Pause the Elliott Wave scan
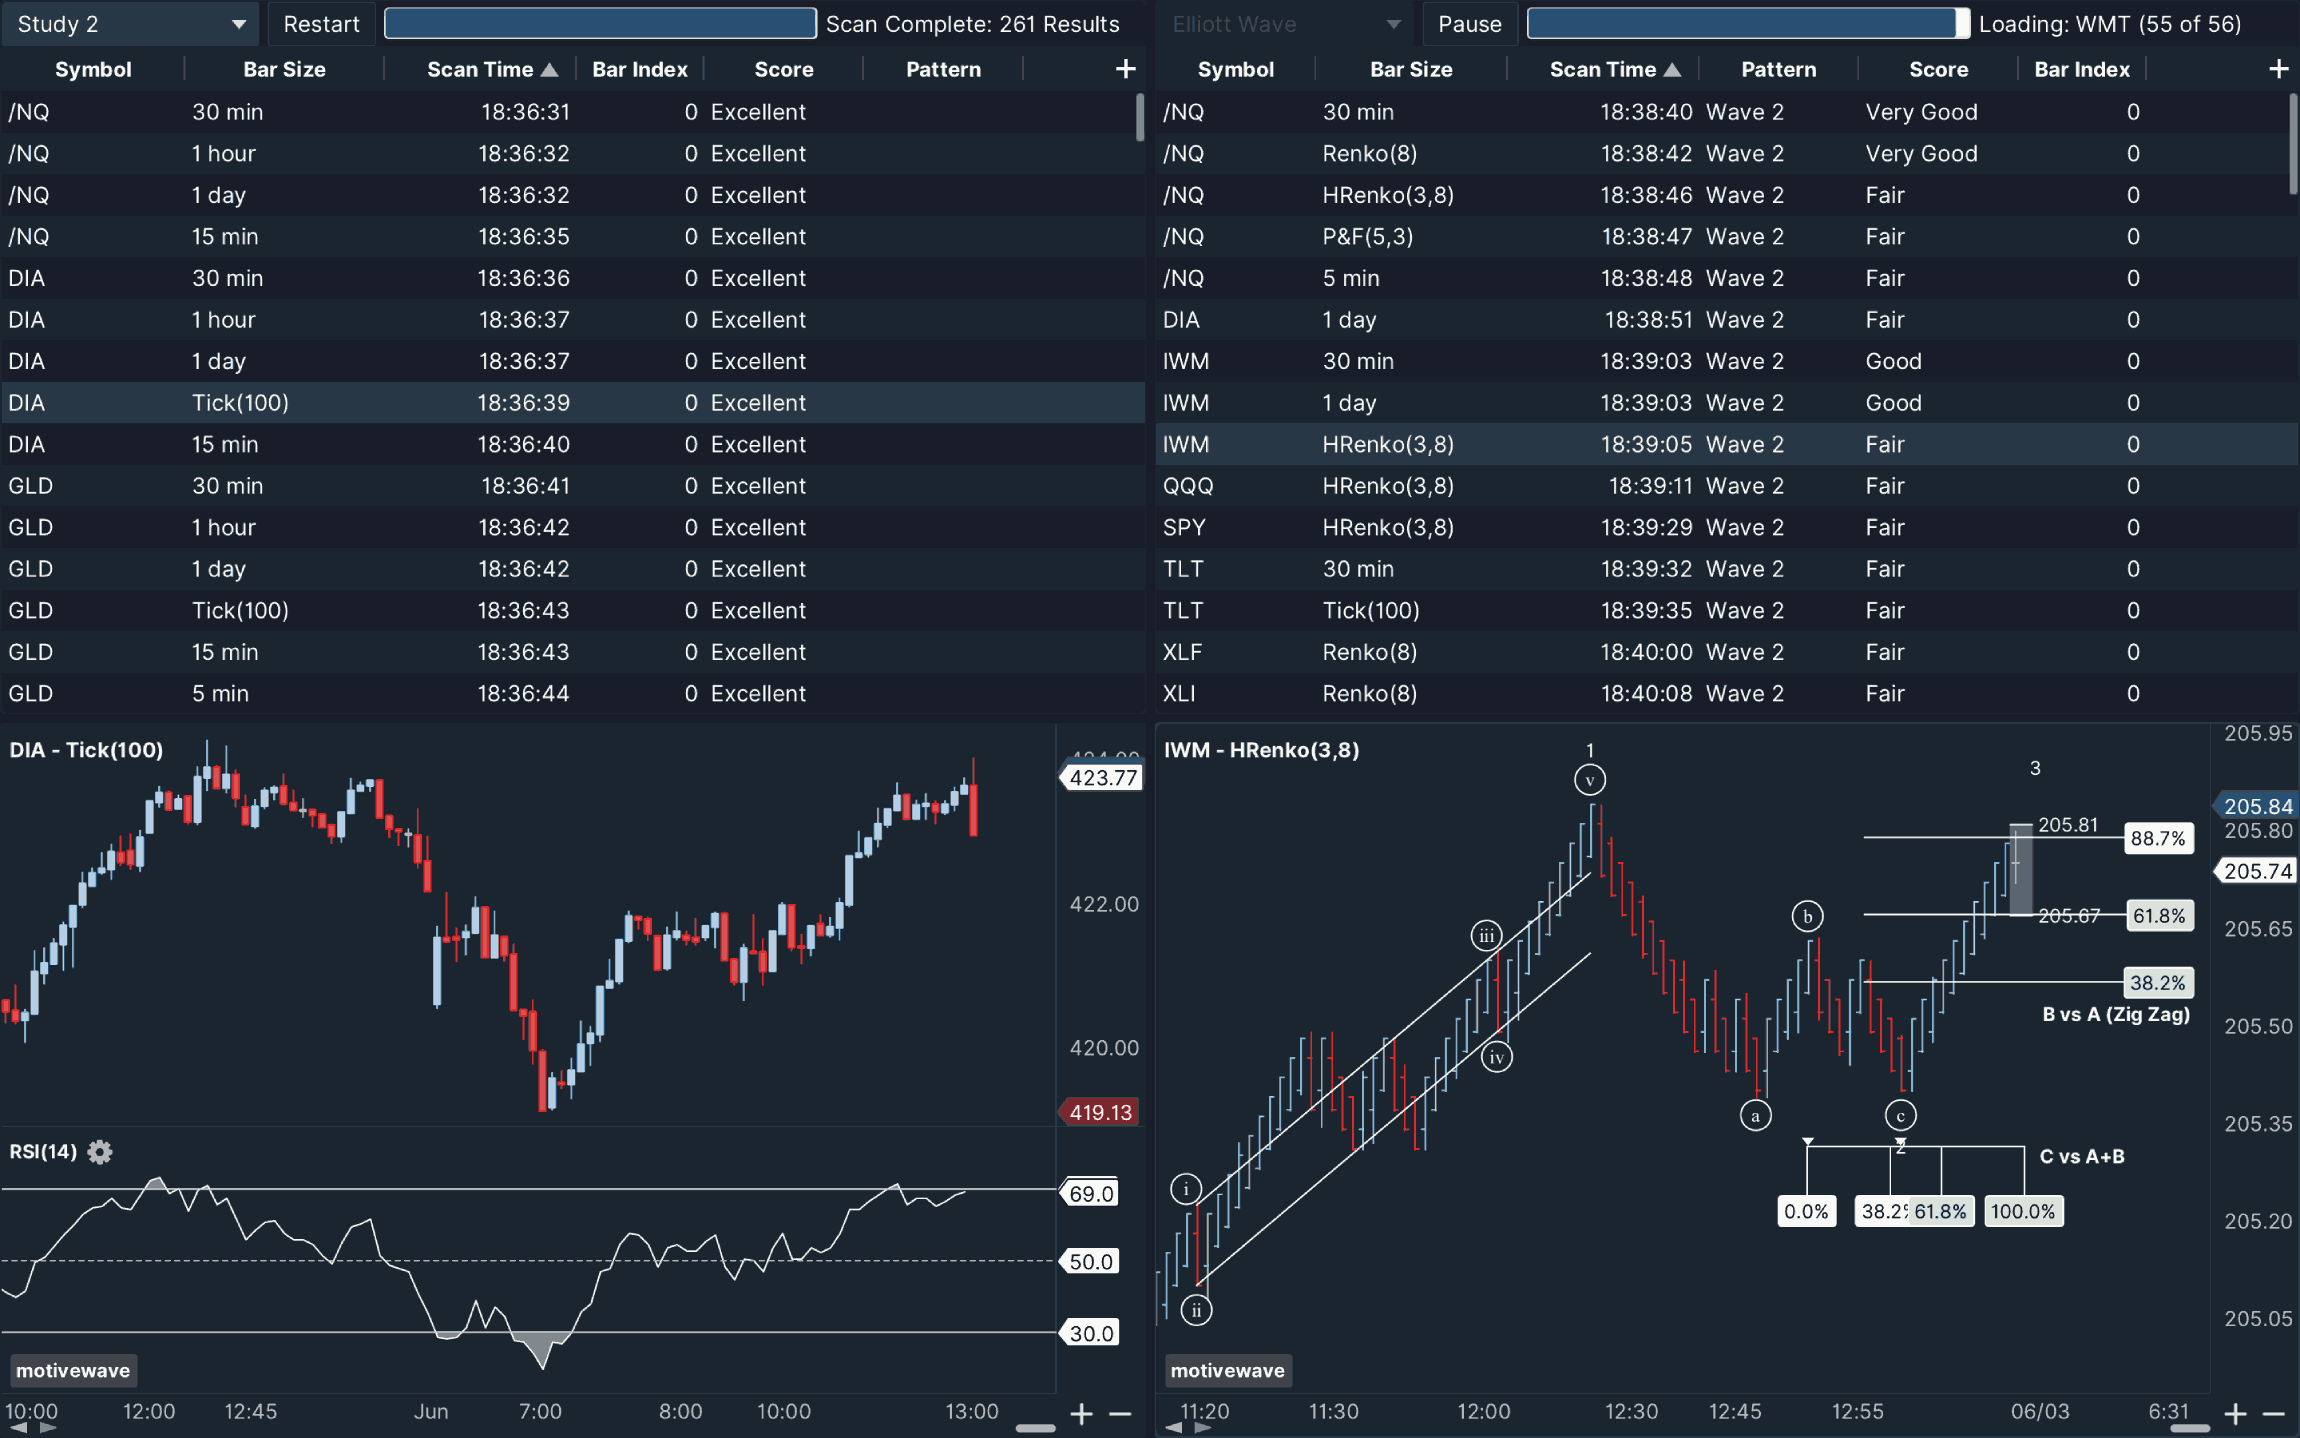 coord(1469,24)
